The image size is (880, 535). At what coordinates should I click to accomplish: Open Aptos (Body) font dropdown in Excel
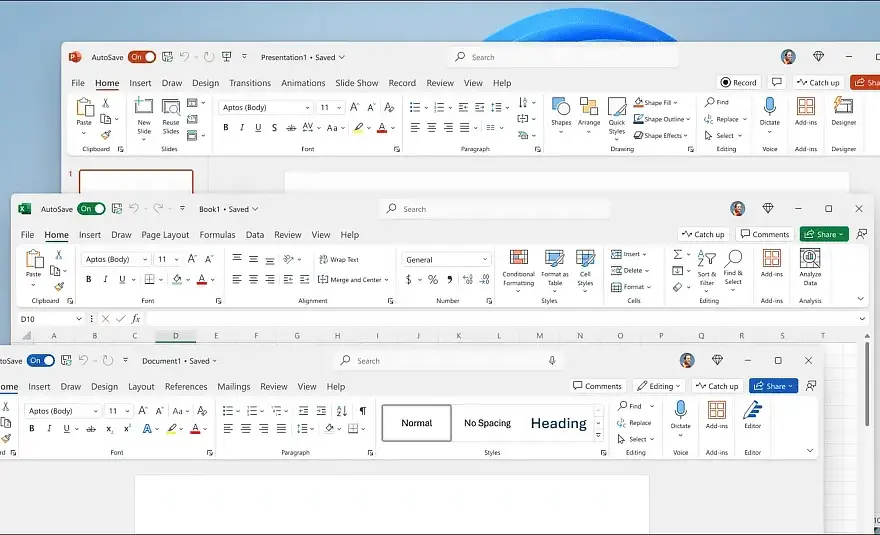pos(145,259)
